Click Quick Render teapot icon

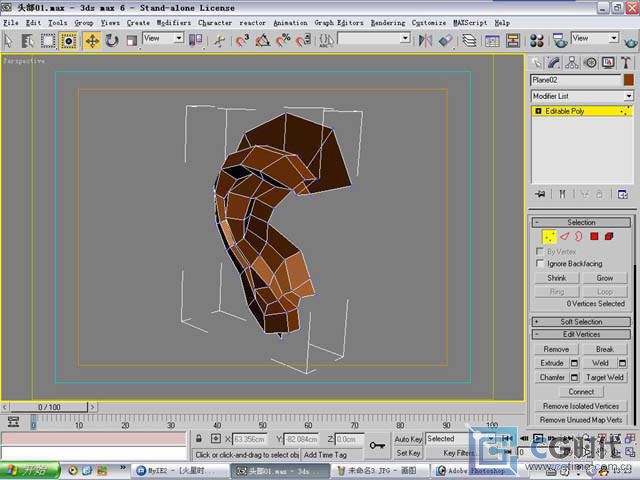(x=630, y=41)
